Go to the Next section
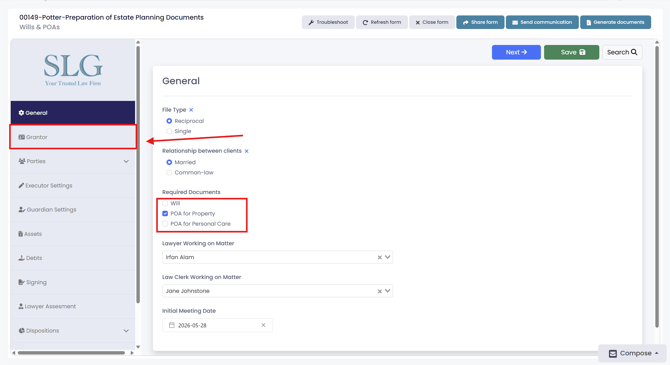This screenshot has height=365, width=670. 516,52
